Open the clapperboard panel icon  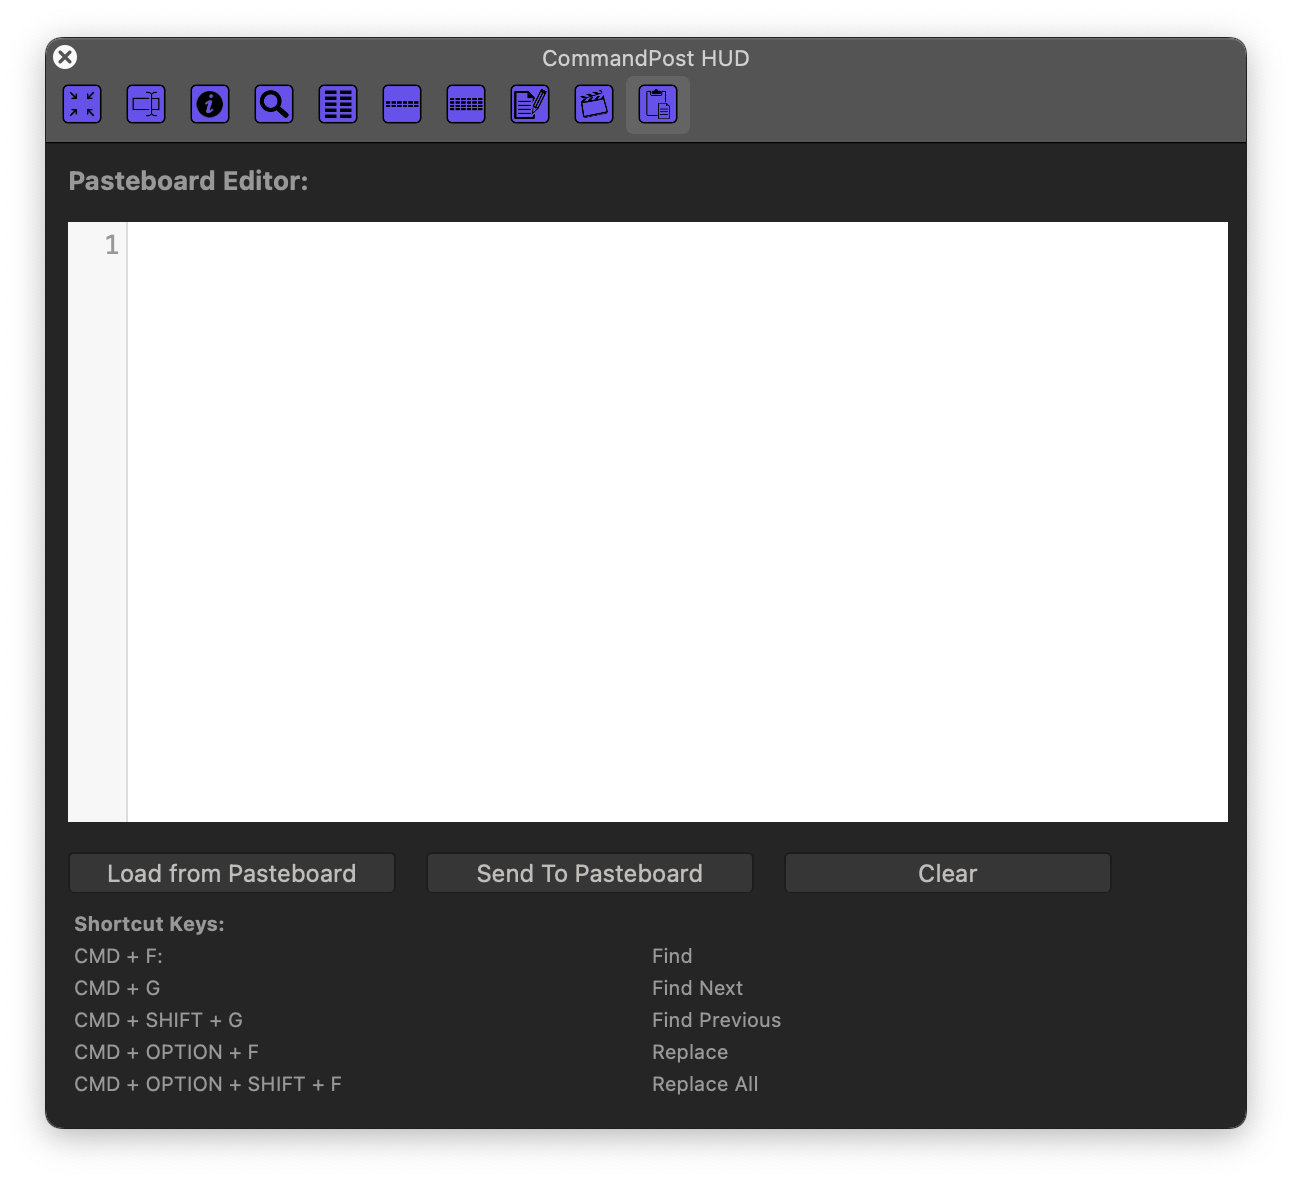(x=594, y=104)
